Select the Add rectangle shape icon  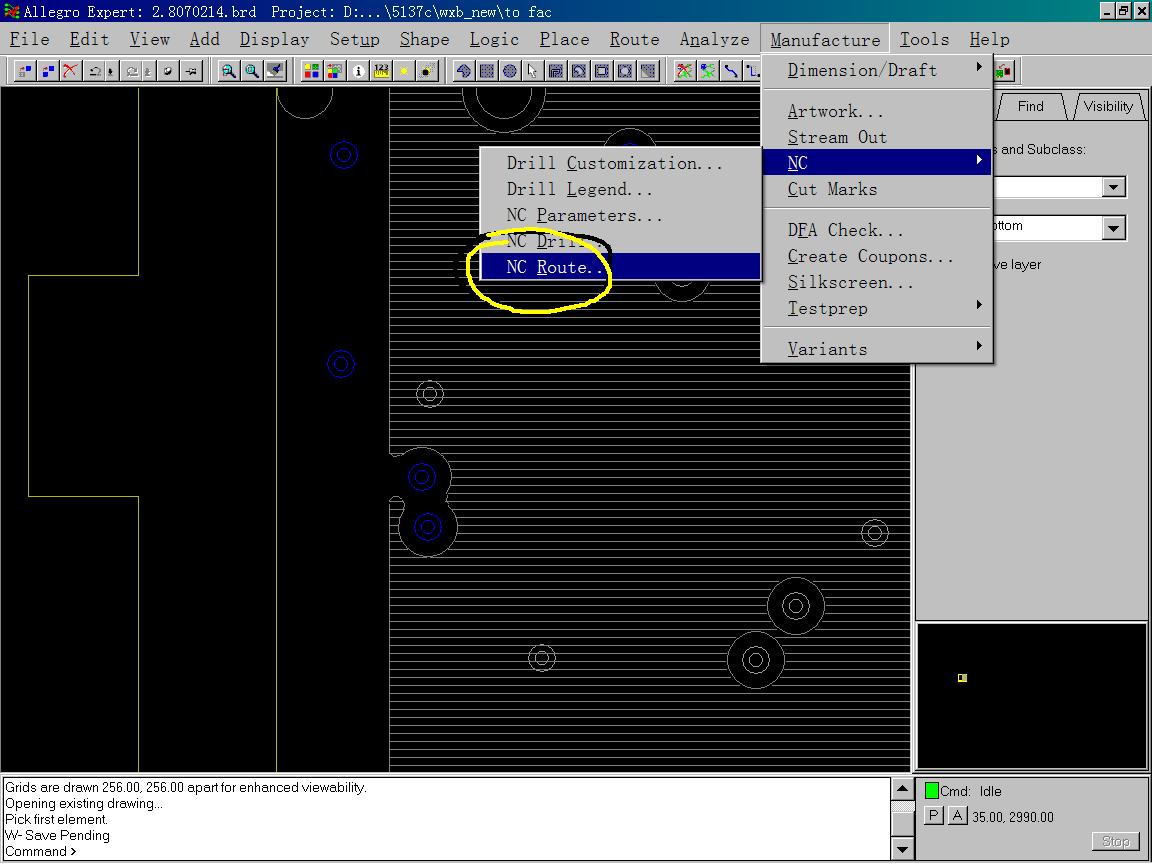486,71
